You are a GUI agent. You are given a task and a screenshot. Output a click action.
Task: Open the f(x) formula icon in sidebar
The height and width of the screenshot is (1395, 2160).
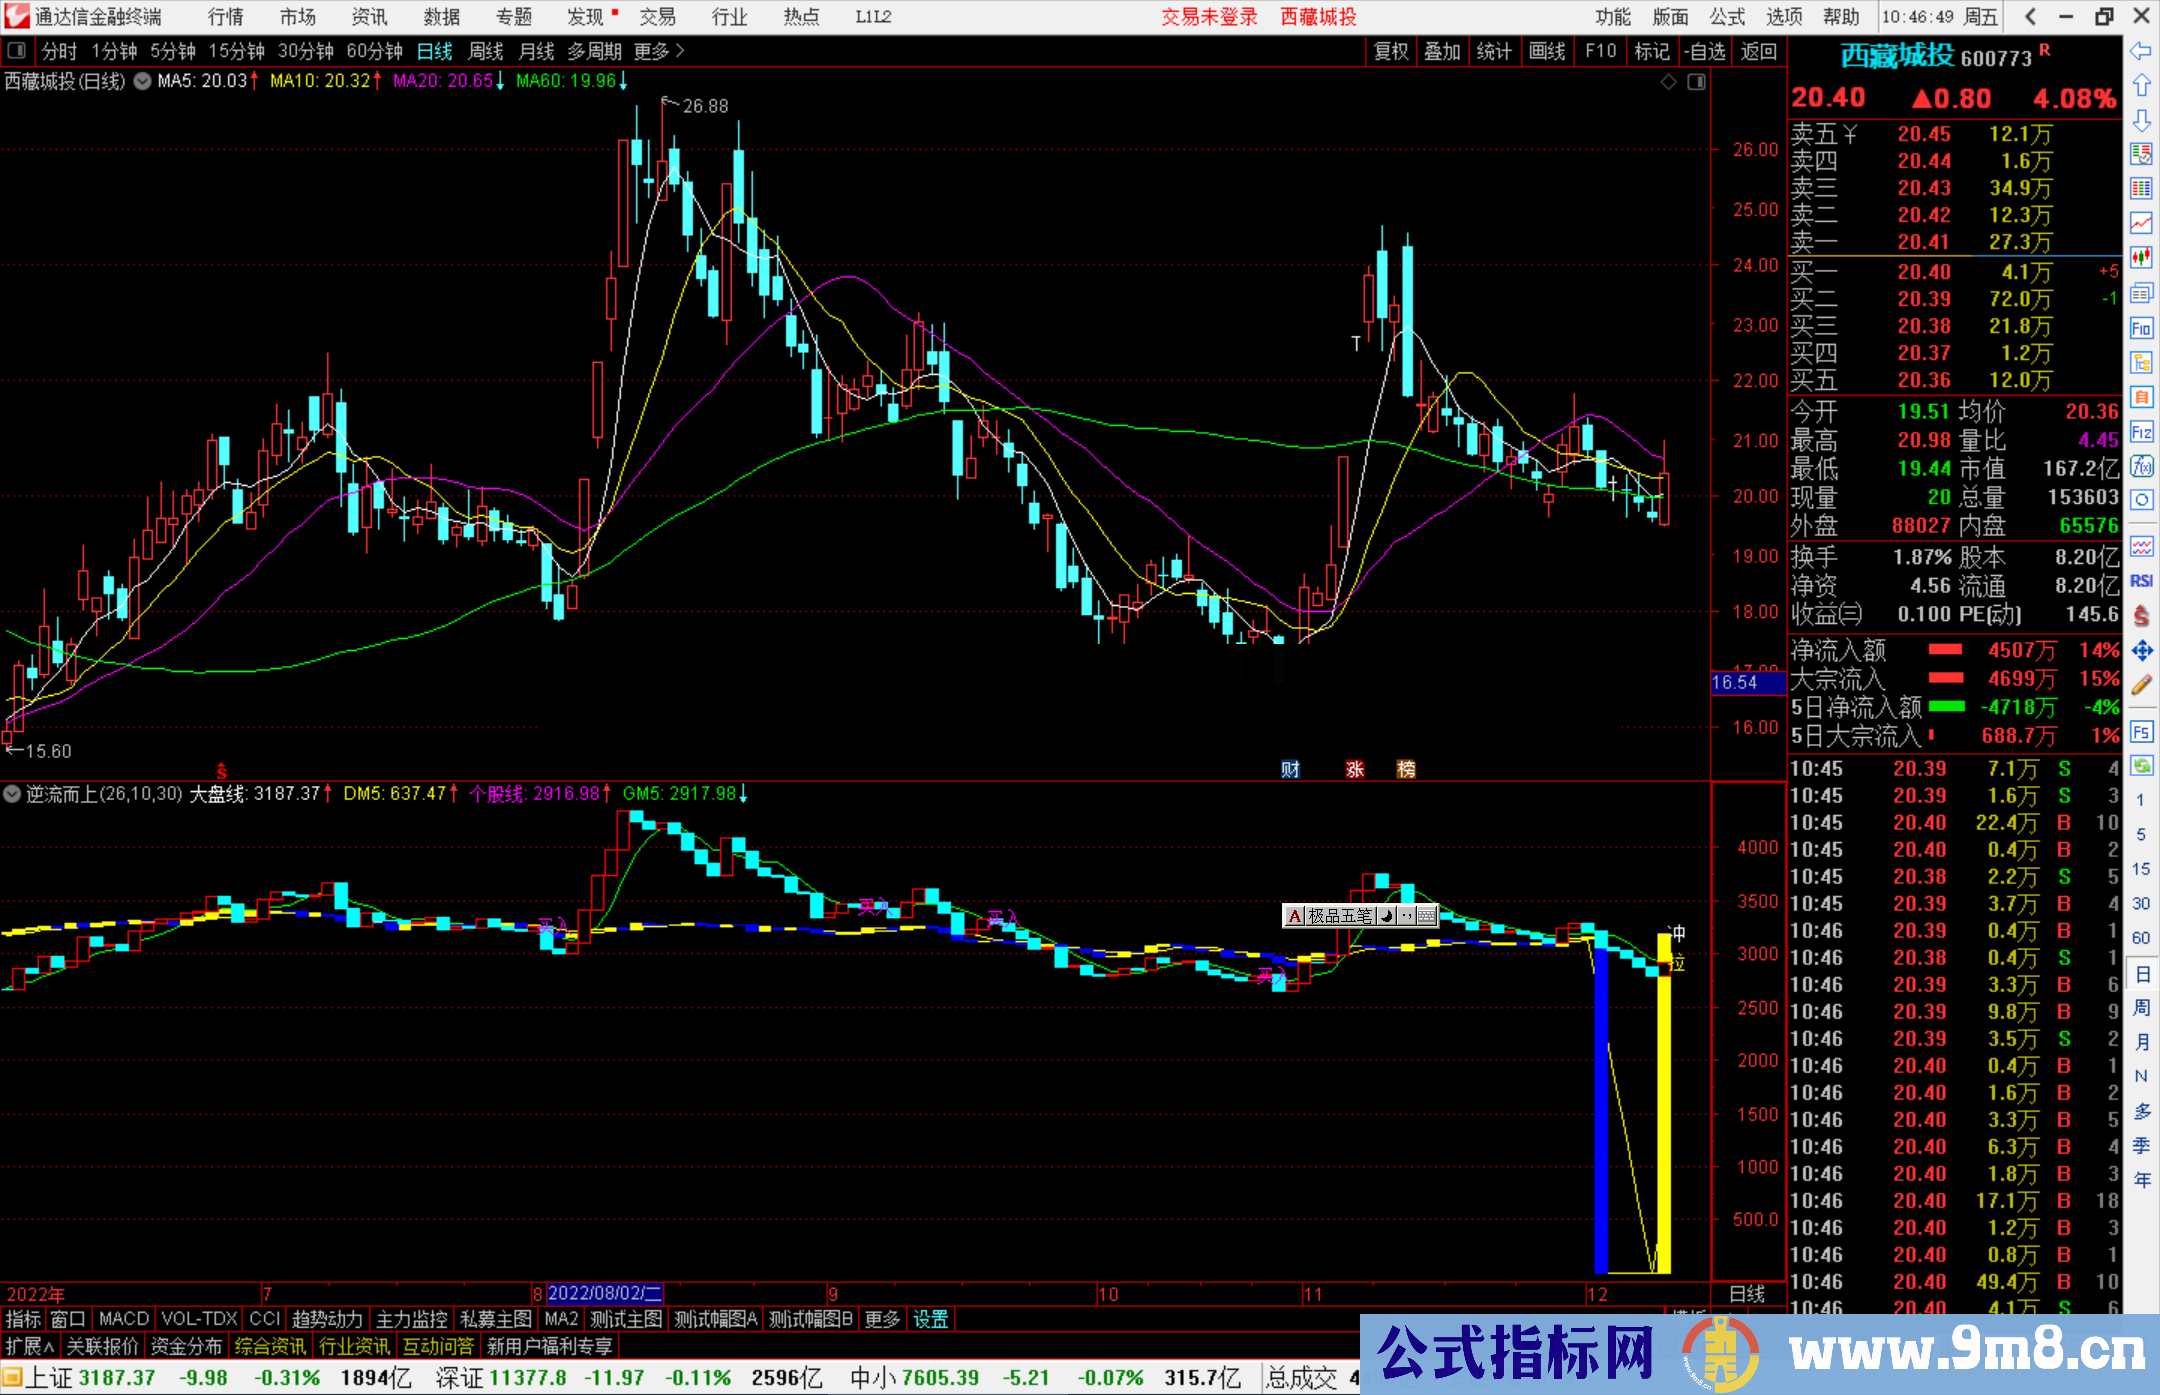coord(2141,466)
